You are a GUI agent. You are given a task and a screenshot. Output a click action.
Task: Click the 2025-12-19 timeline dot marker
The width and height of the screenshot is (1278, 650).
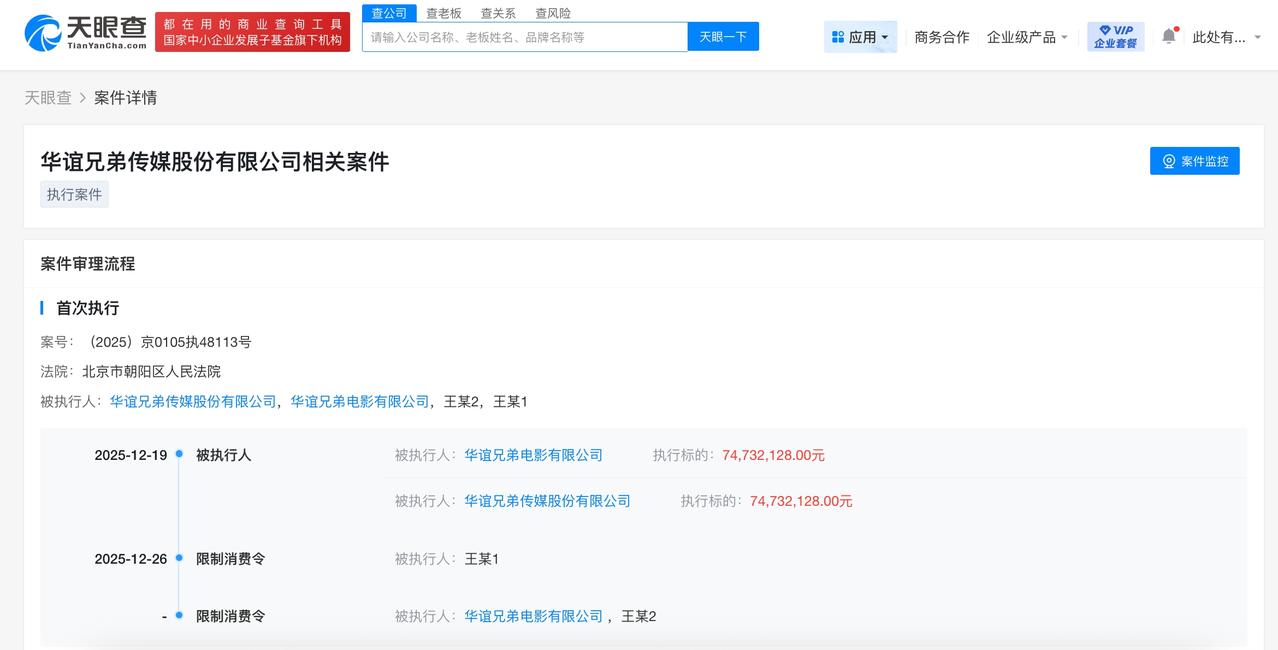pos(180,455)
